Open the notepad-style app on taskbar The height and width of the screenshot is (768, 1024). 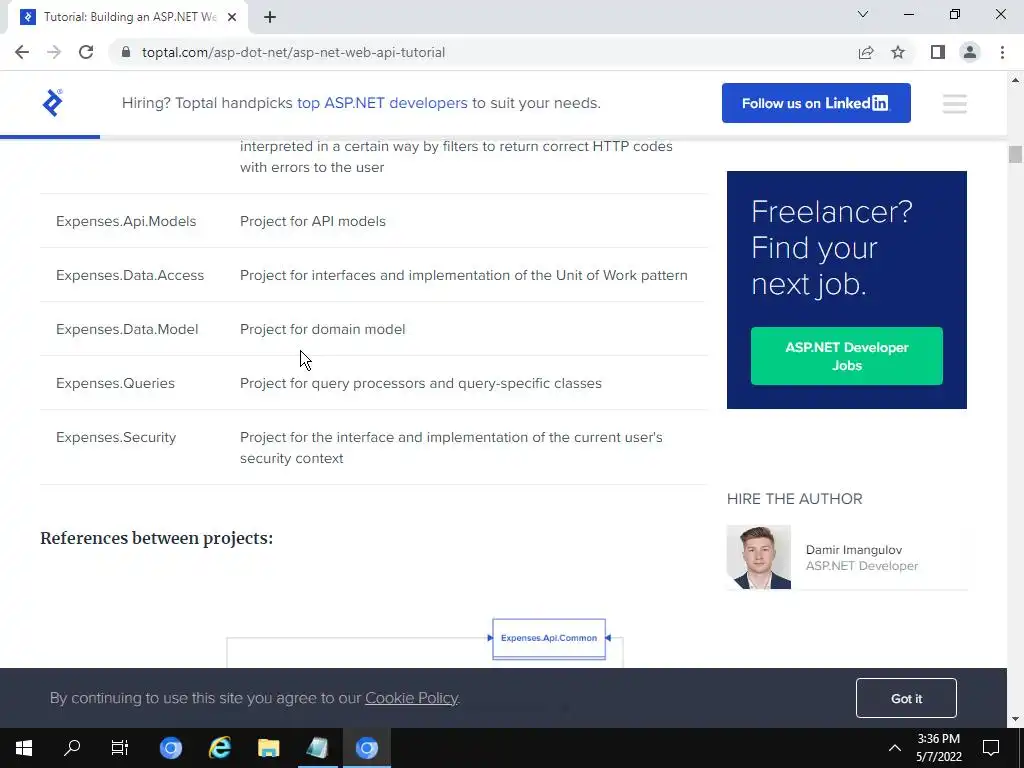(x=317, y=748)
